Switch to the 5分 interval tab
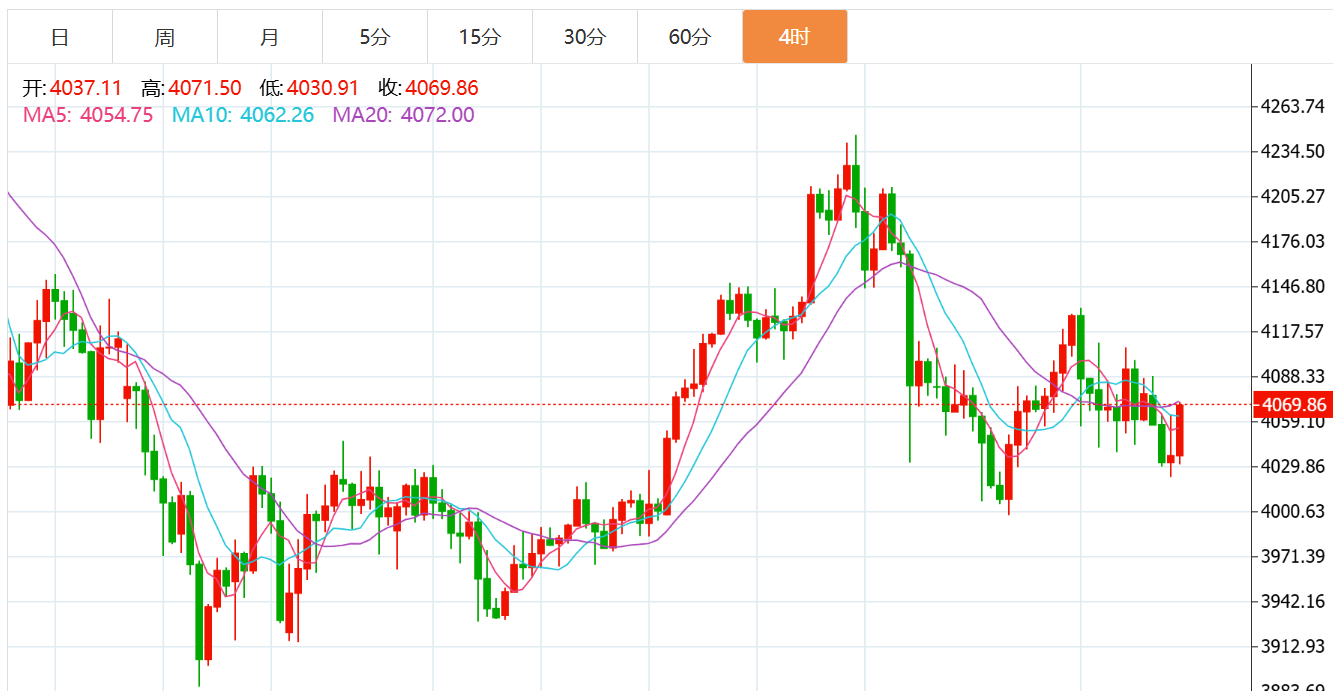The image size is (1333, 691). 375,38
